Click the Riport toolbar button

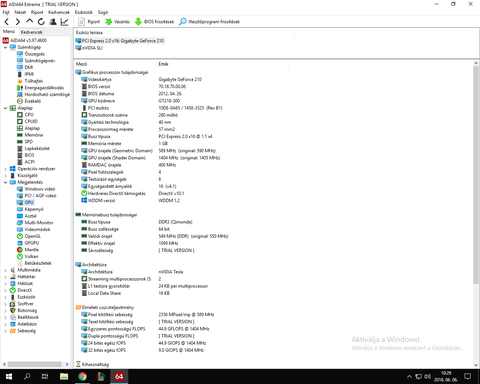click(89, 22)
